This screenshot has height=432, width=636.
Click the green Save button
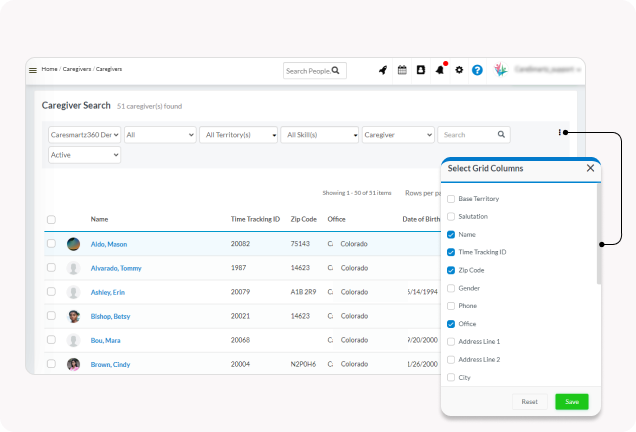[x=571, y=401]
